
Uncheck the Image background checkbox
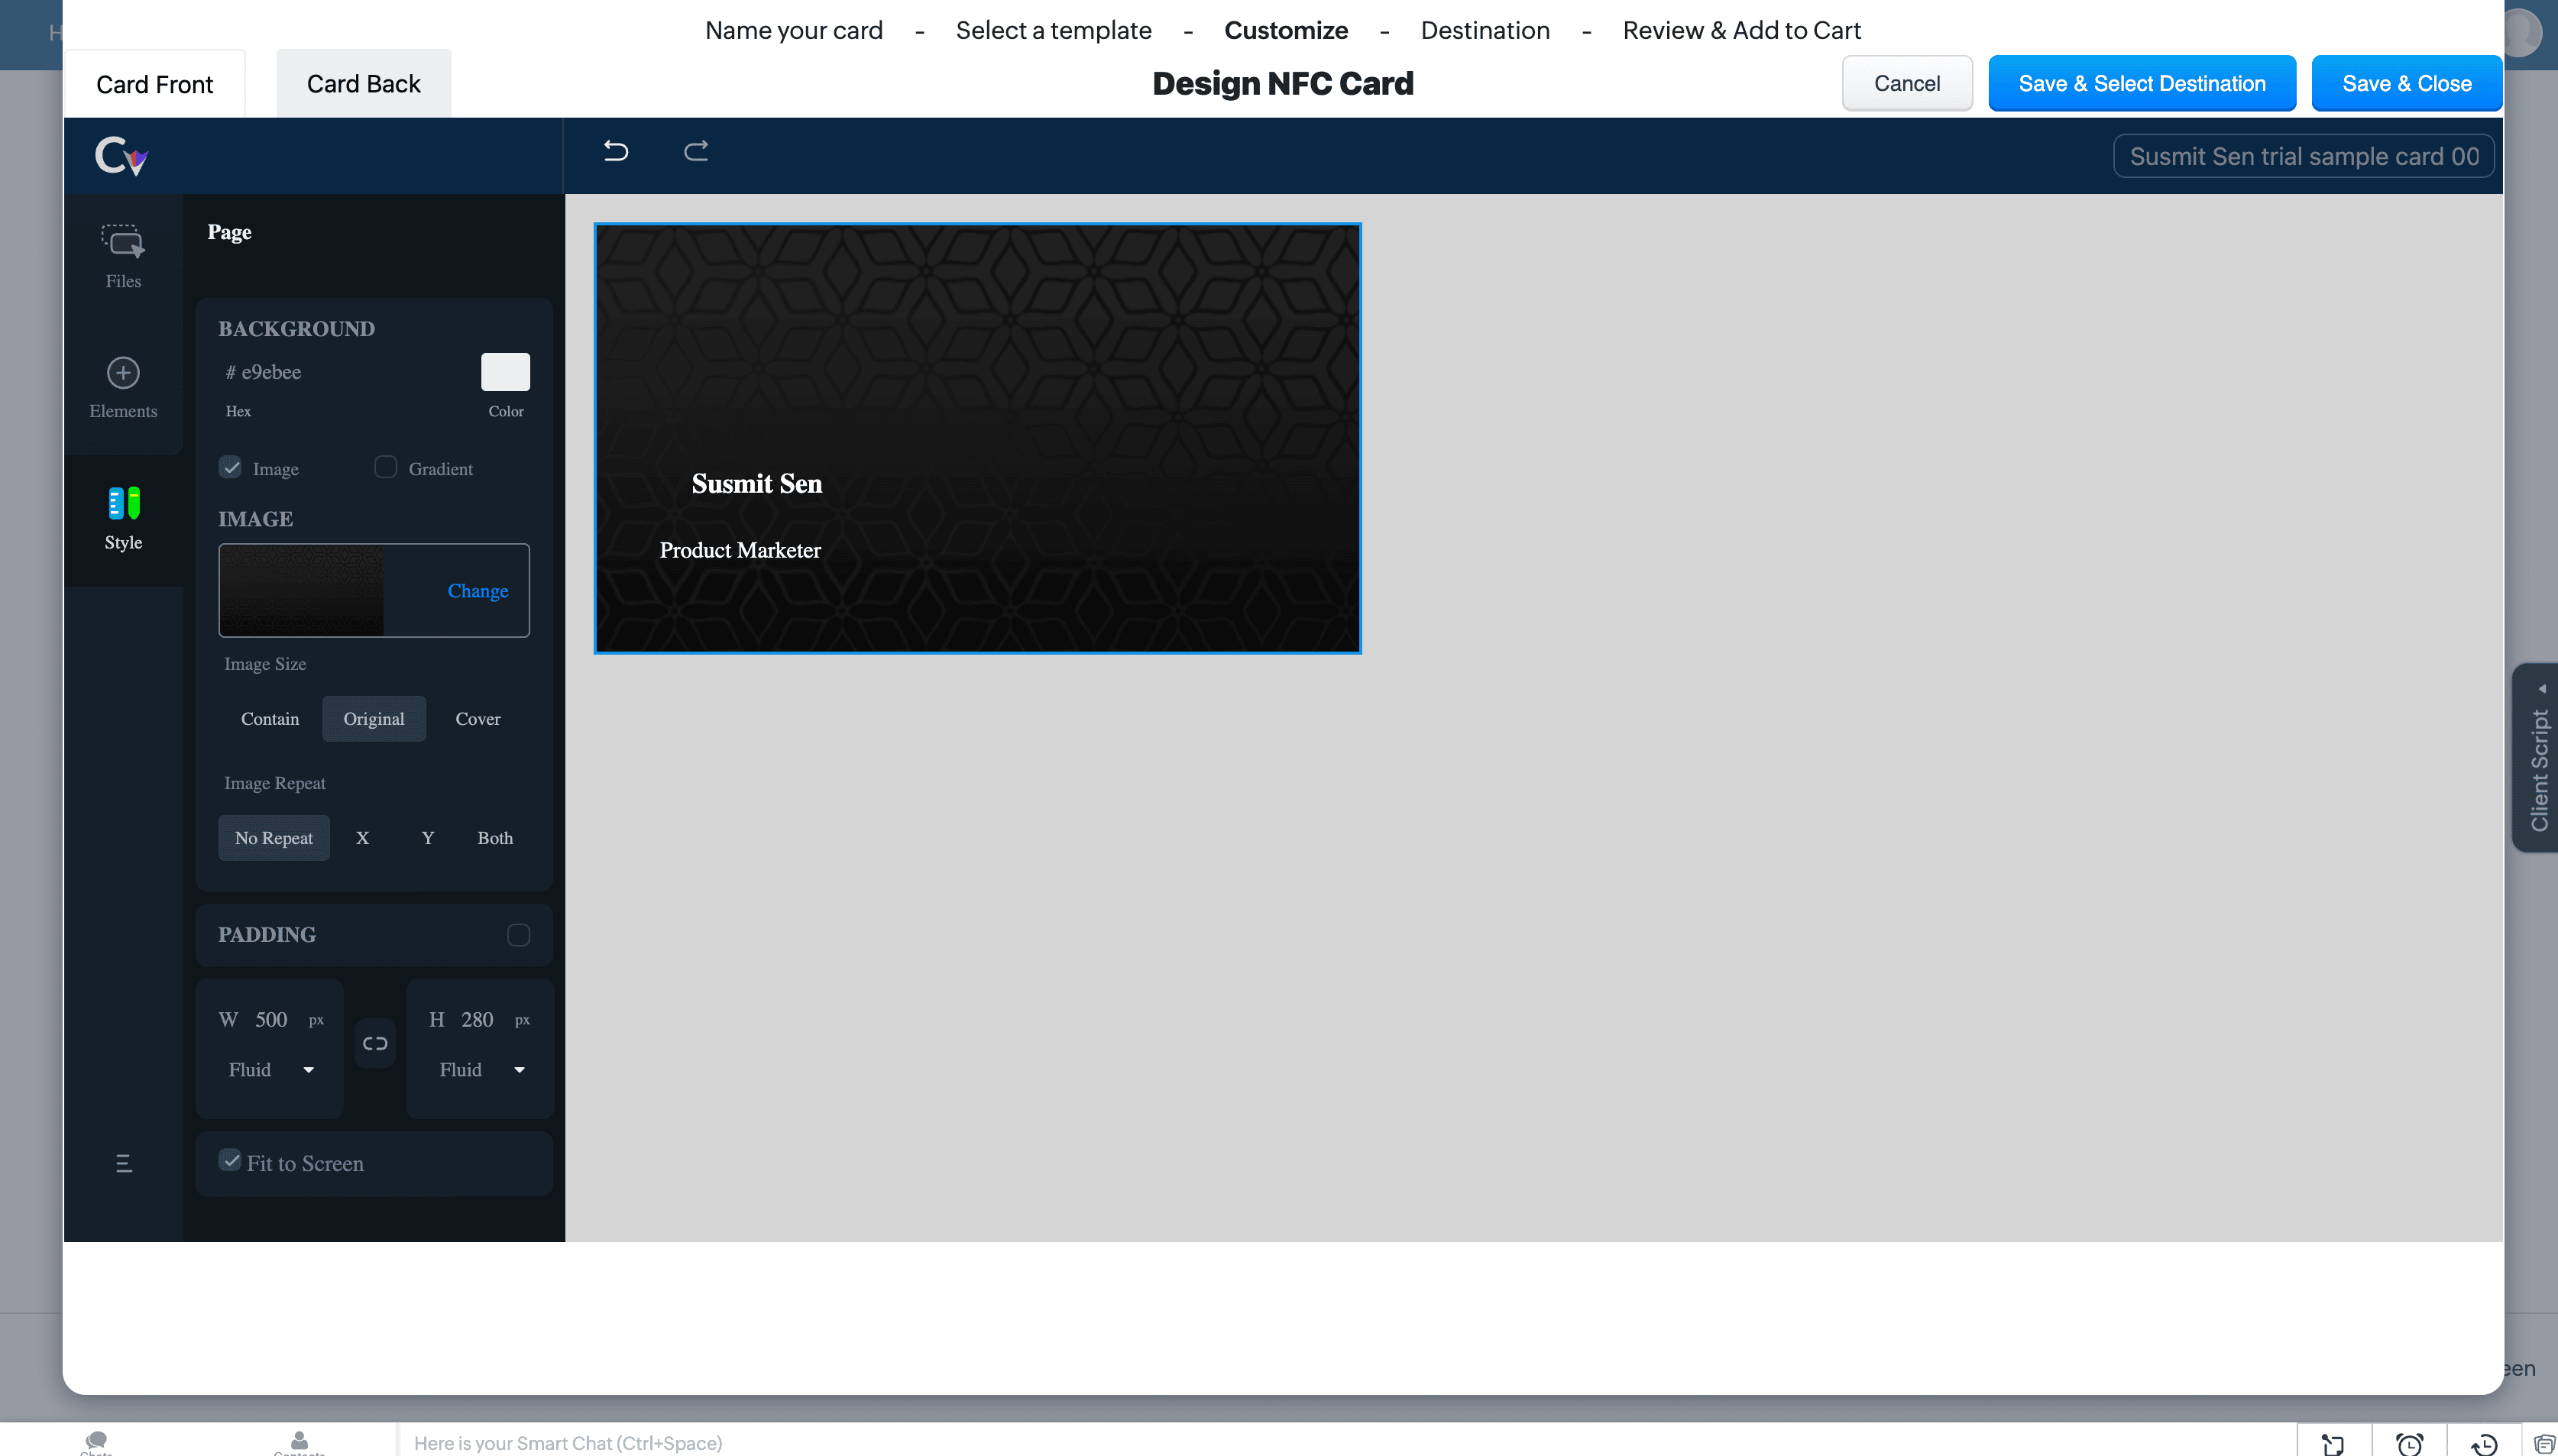231,467
